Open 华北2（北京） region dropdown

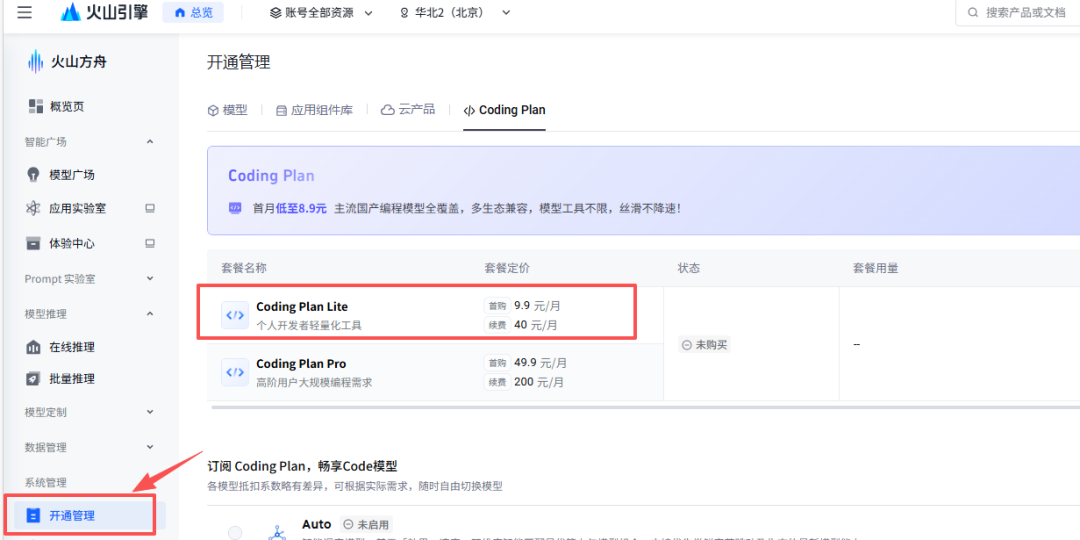(456, 12)
